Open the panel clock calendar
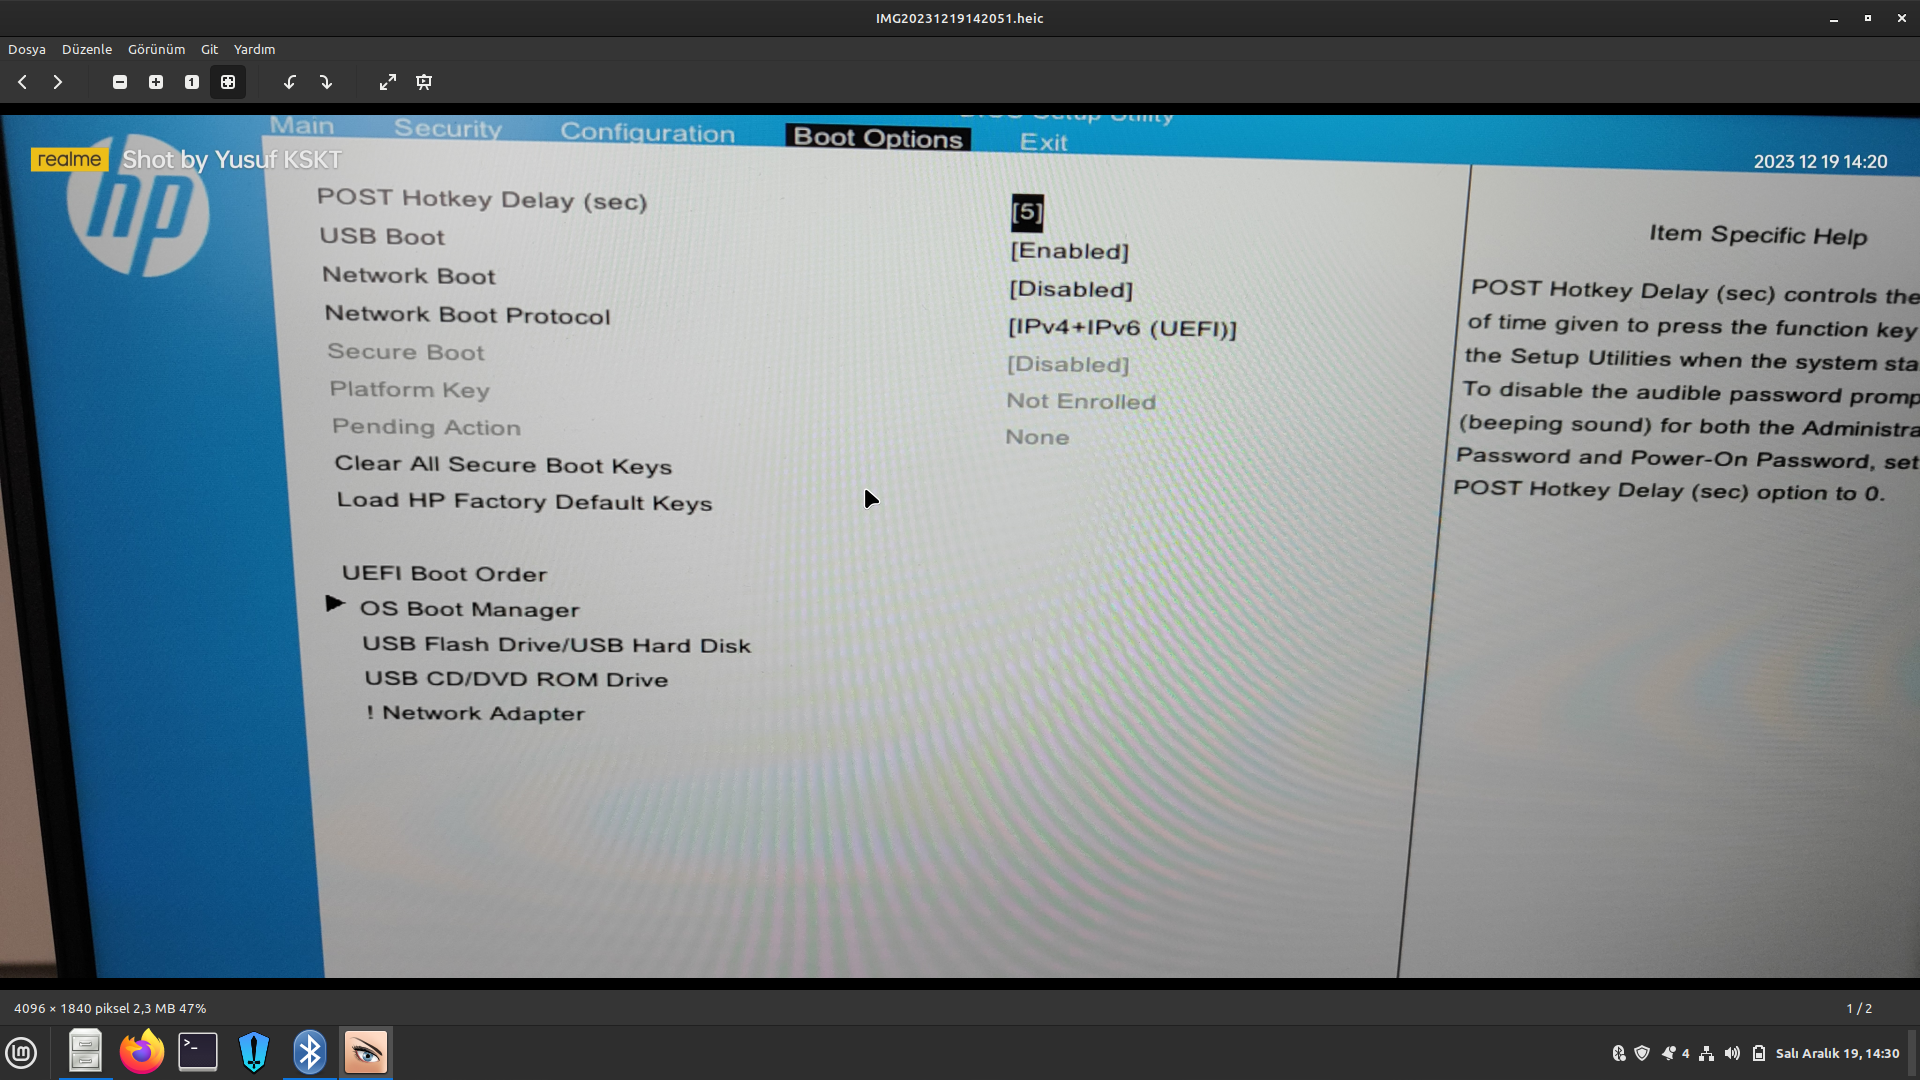 (1837, 1053)
